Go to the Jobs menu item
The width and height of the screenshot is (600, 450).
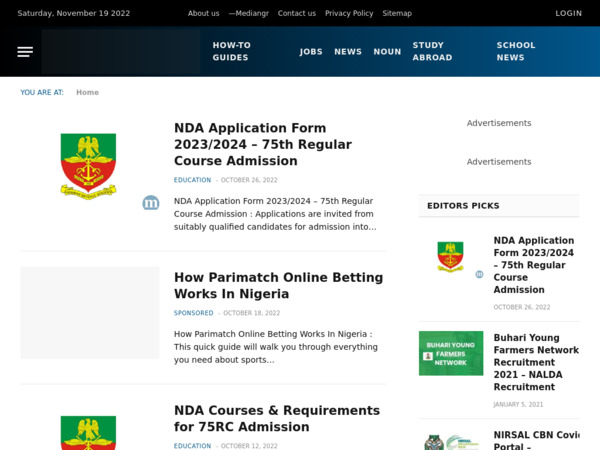coord(311,52)
